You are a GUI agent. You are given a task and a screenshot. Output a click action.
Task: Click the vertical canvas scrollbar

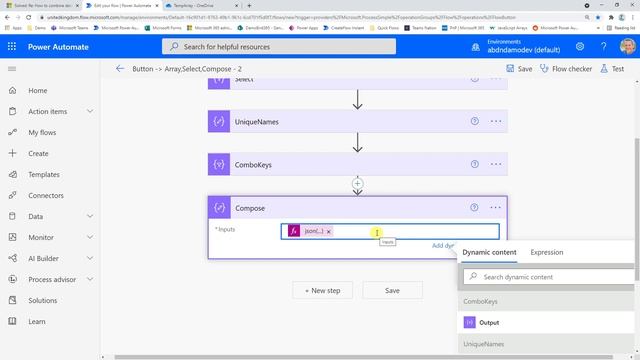coord(637,208)
